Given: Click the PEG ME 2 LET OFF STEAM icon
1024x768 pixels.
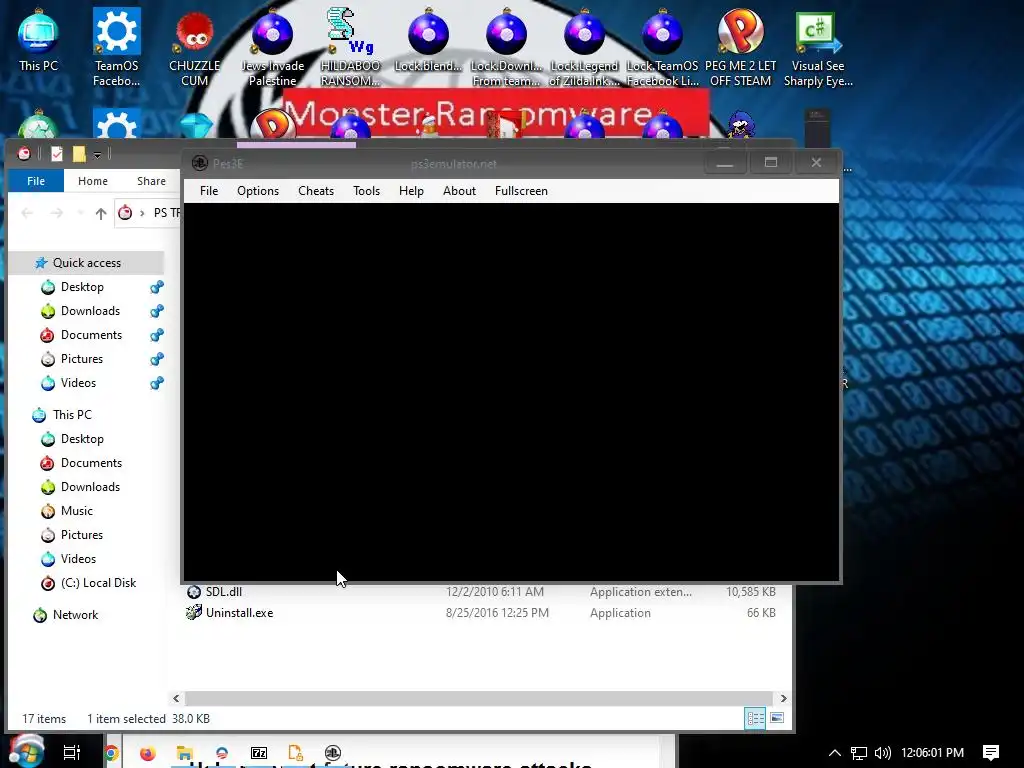Looking at the screenshot, I should [x=740, y=47].
